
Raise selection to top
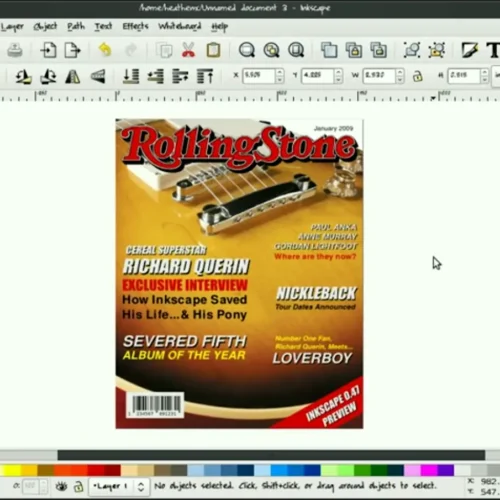pos(205,76)
